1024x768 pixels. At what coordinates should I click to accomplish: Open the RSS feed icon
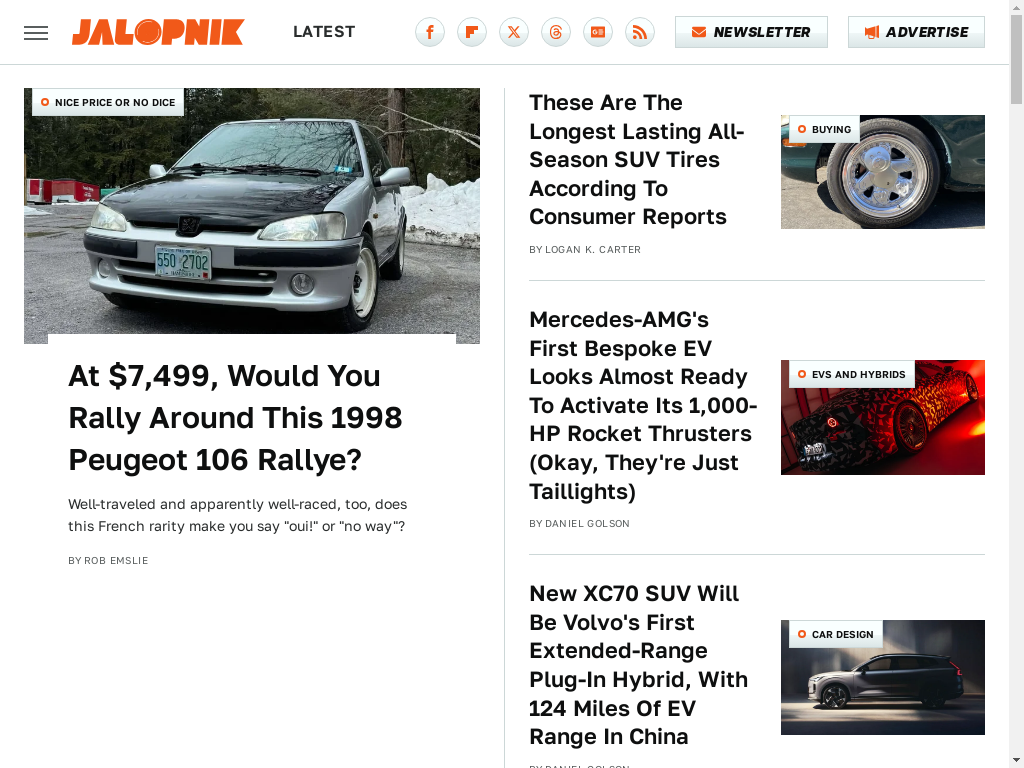(x=639, y=32)
